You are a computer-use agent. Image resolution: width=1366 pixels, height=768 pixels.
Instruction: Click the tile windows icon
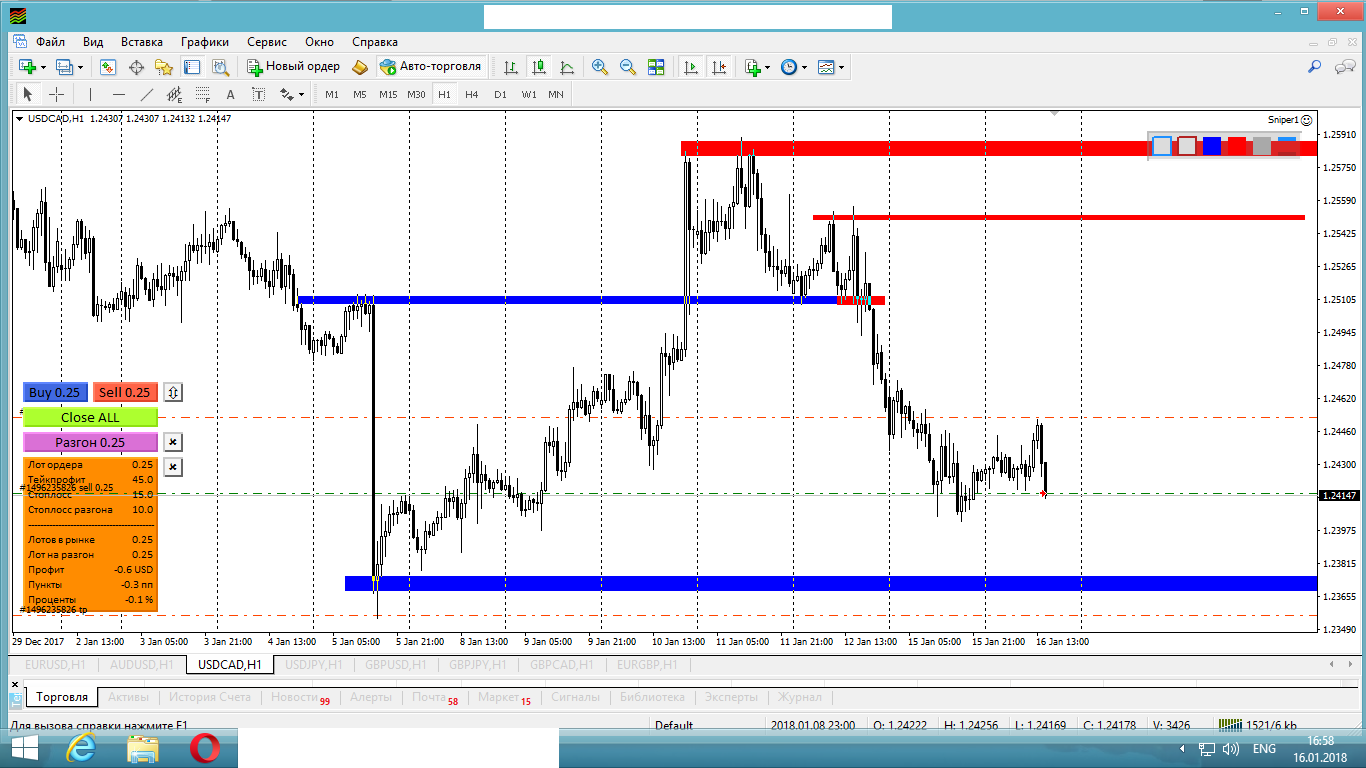click(x=656, y=67)
